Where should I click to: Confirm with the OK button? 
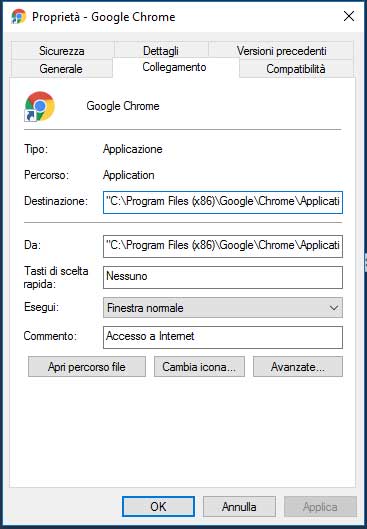point(158,506)
